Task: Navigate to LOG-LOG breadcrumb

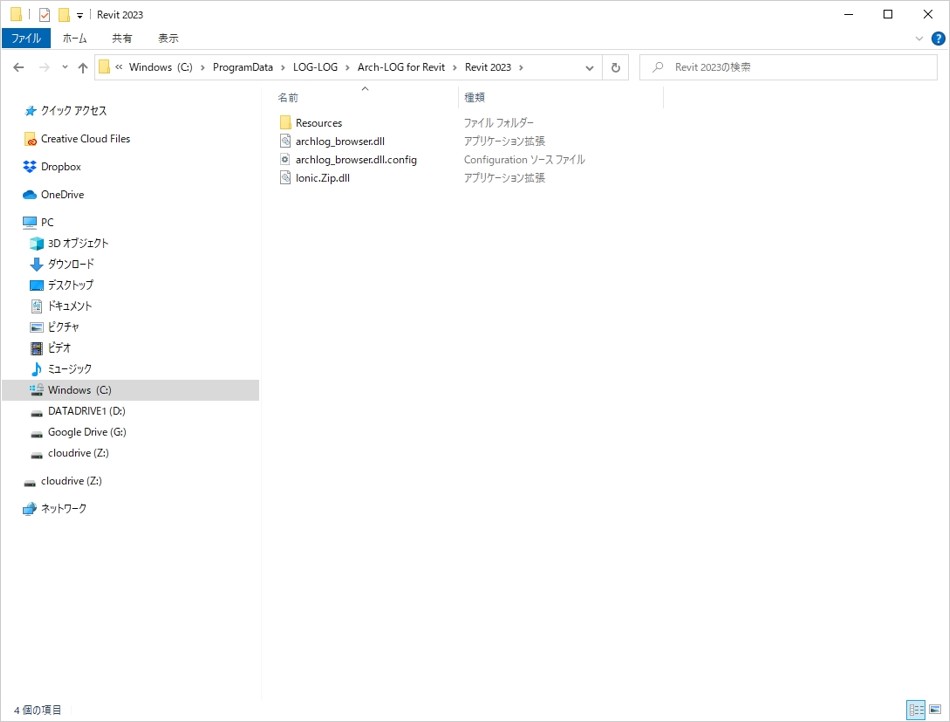Action: coord(315,67)
